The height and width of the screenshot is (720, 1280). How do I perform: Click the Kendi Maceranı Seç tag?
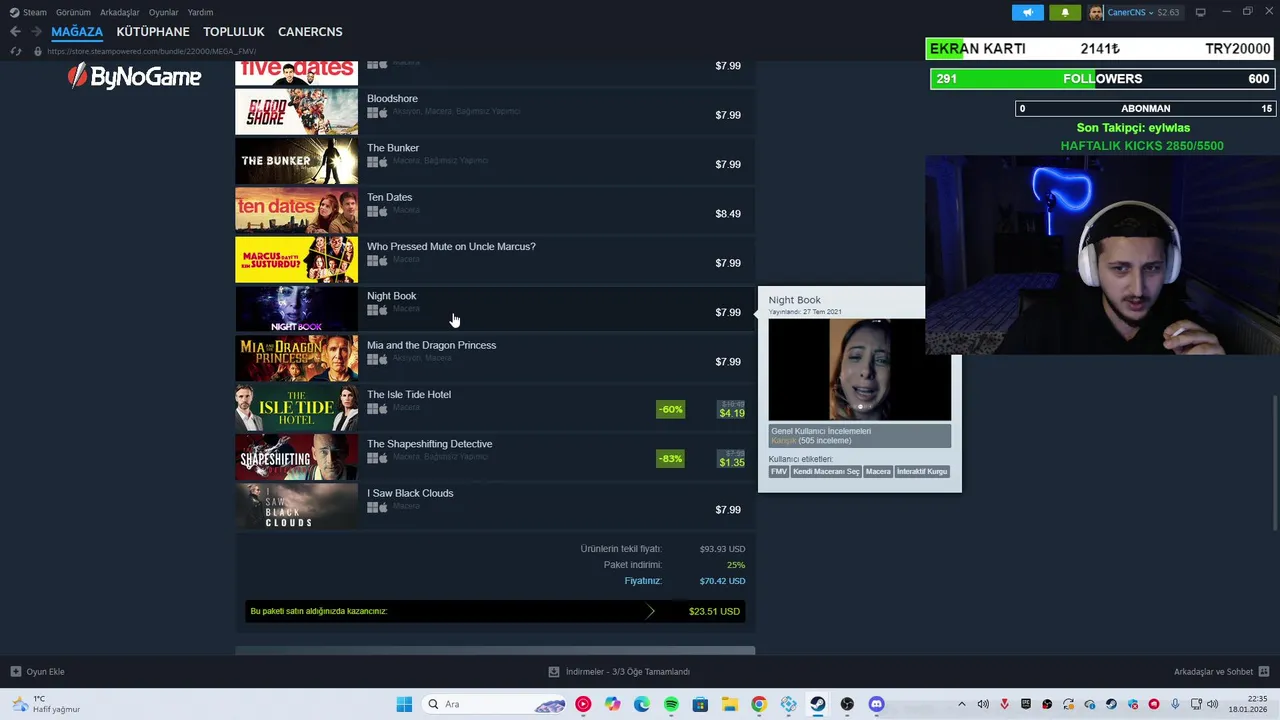pyautogui.click(x=826, y=472)
